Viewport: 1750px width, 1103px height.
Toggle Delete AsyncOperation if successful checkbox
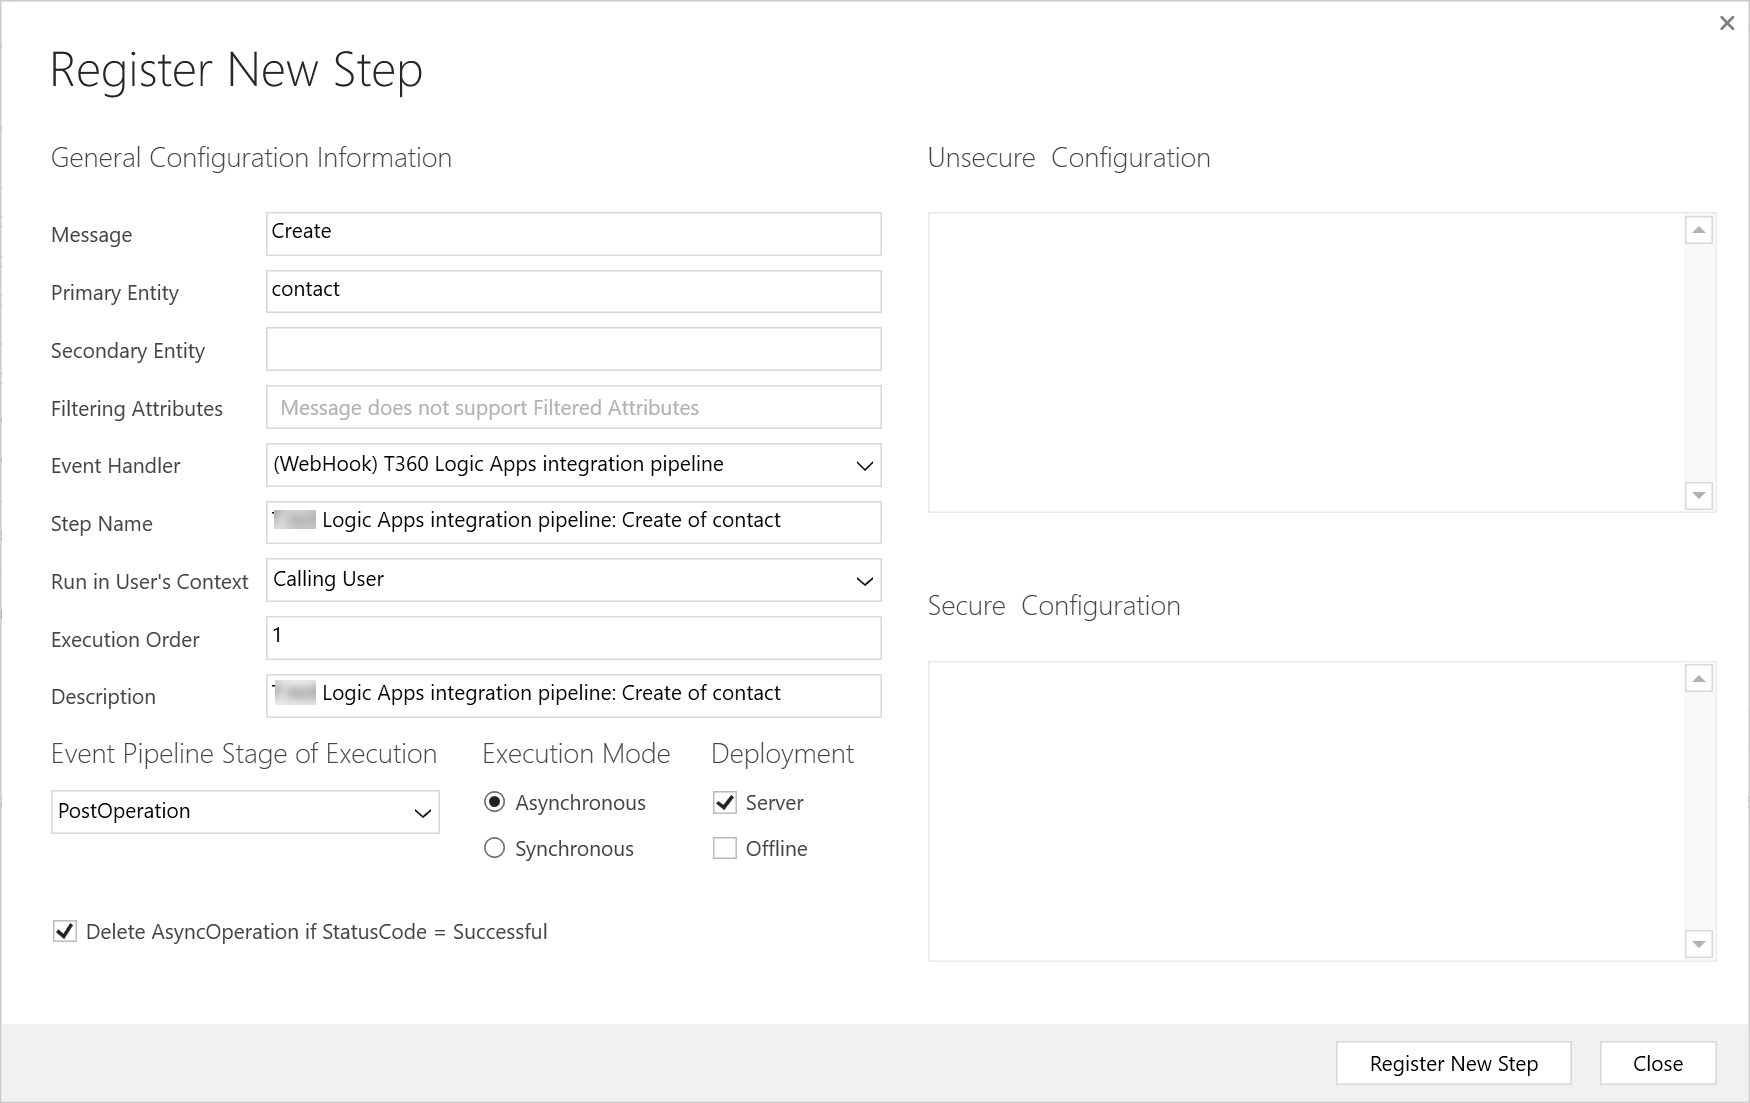pos(65,931)
